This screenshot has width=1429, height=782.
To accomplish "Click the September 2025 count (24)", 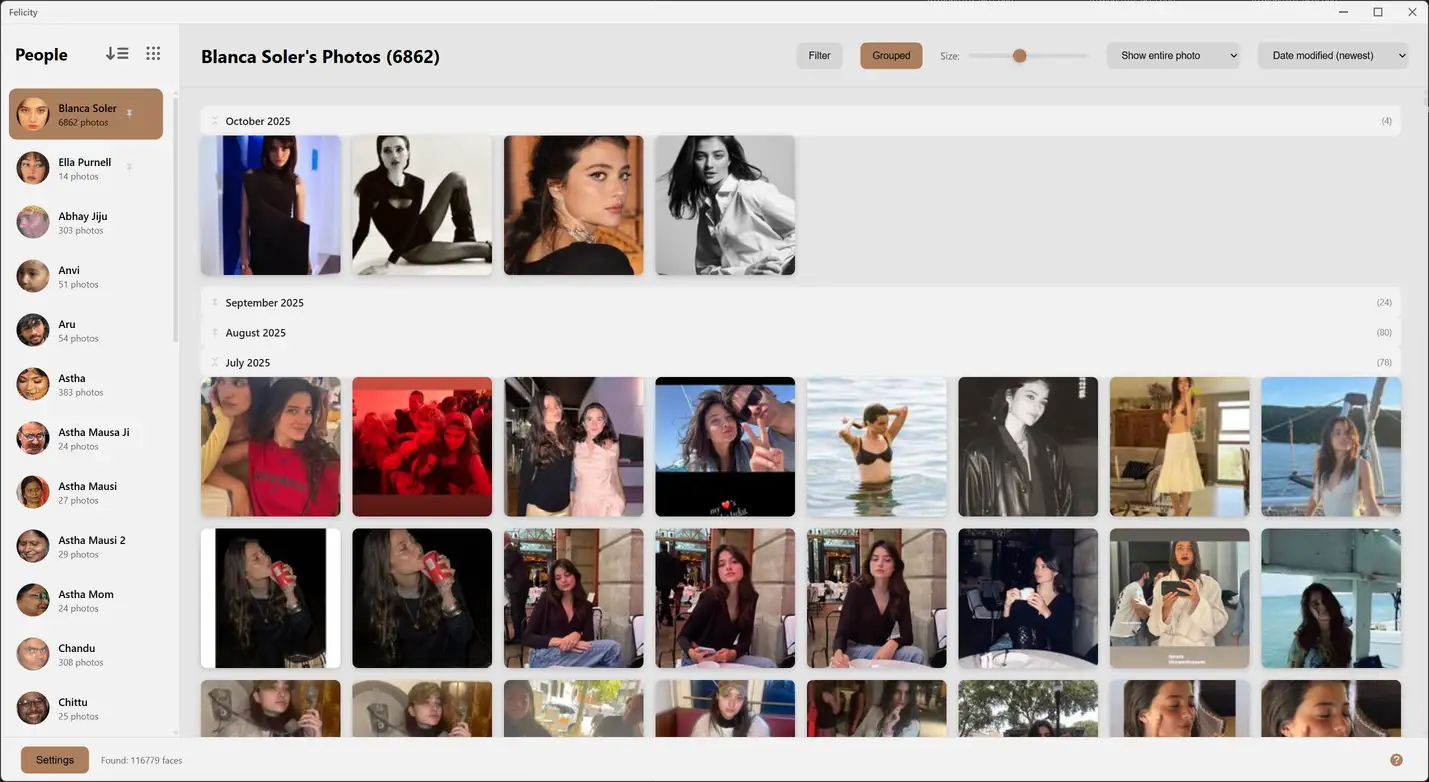I will tap(1384, 303).
